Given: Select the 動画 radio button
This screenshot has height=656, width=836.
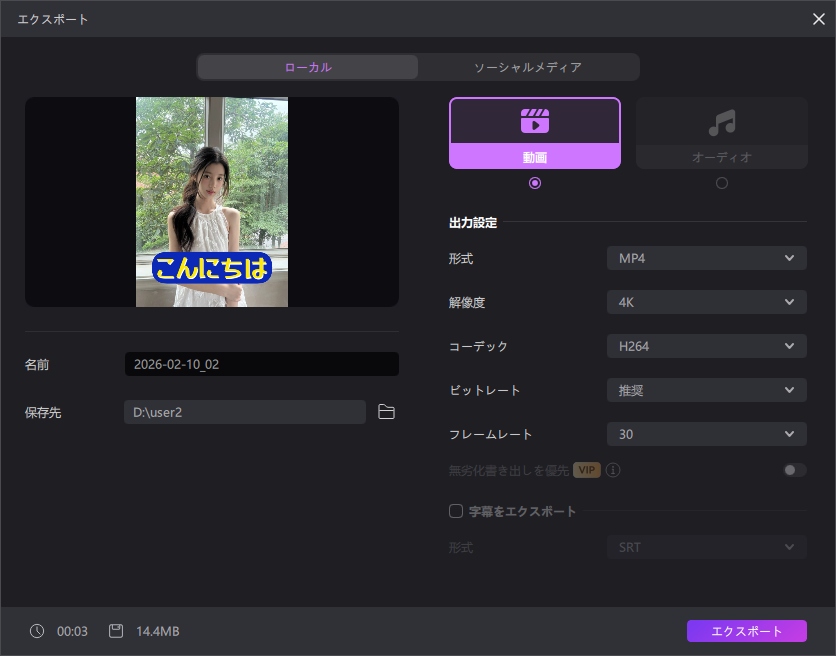Looking at the screenshot, I should [x=535, y=183].
